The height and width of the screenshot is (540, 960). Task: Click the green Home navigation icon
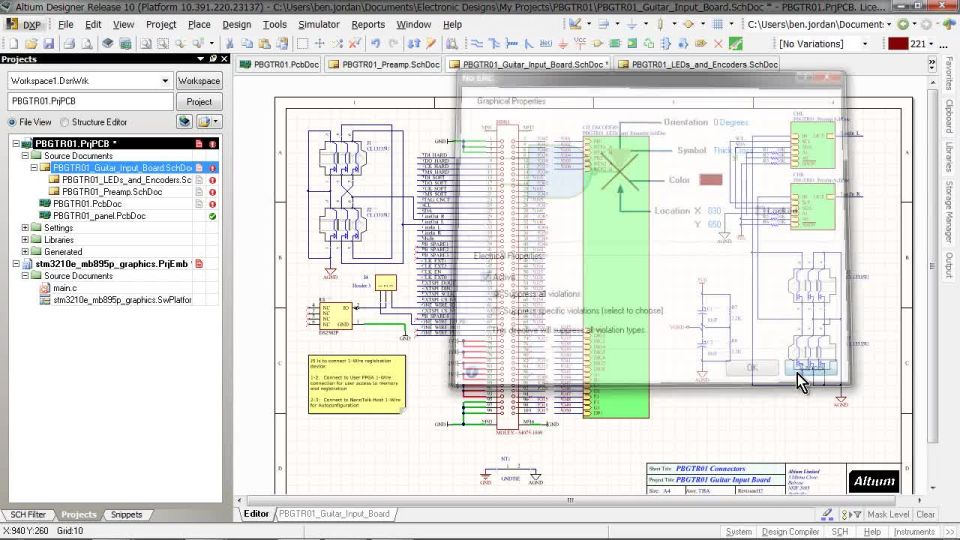click(x=950, y=24)
